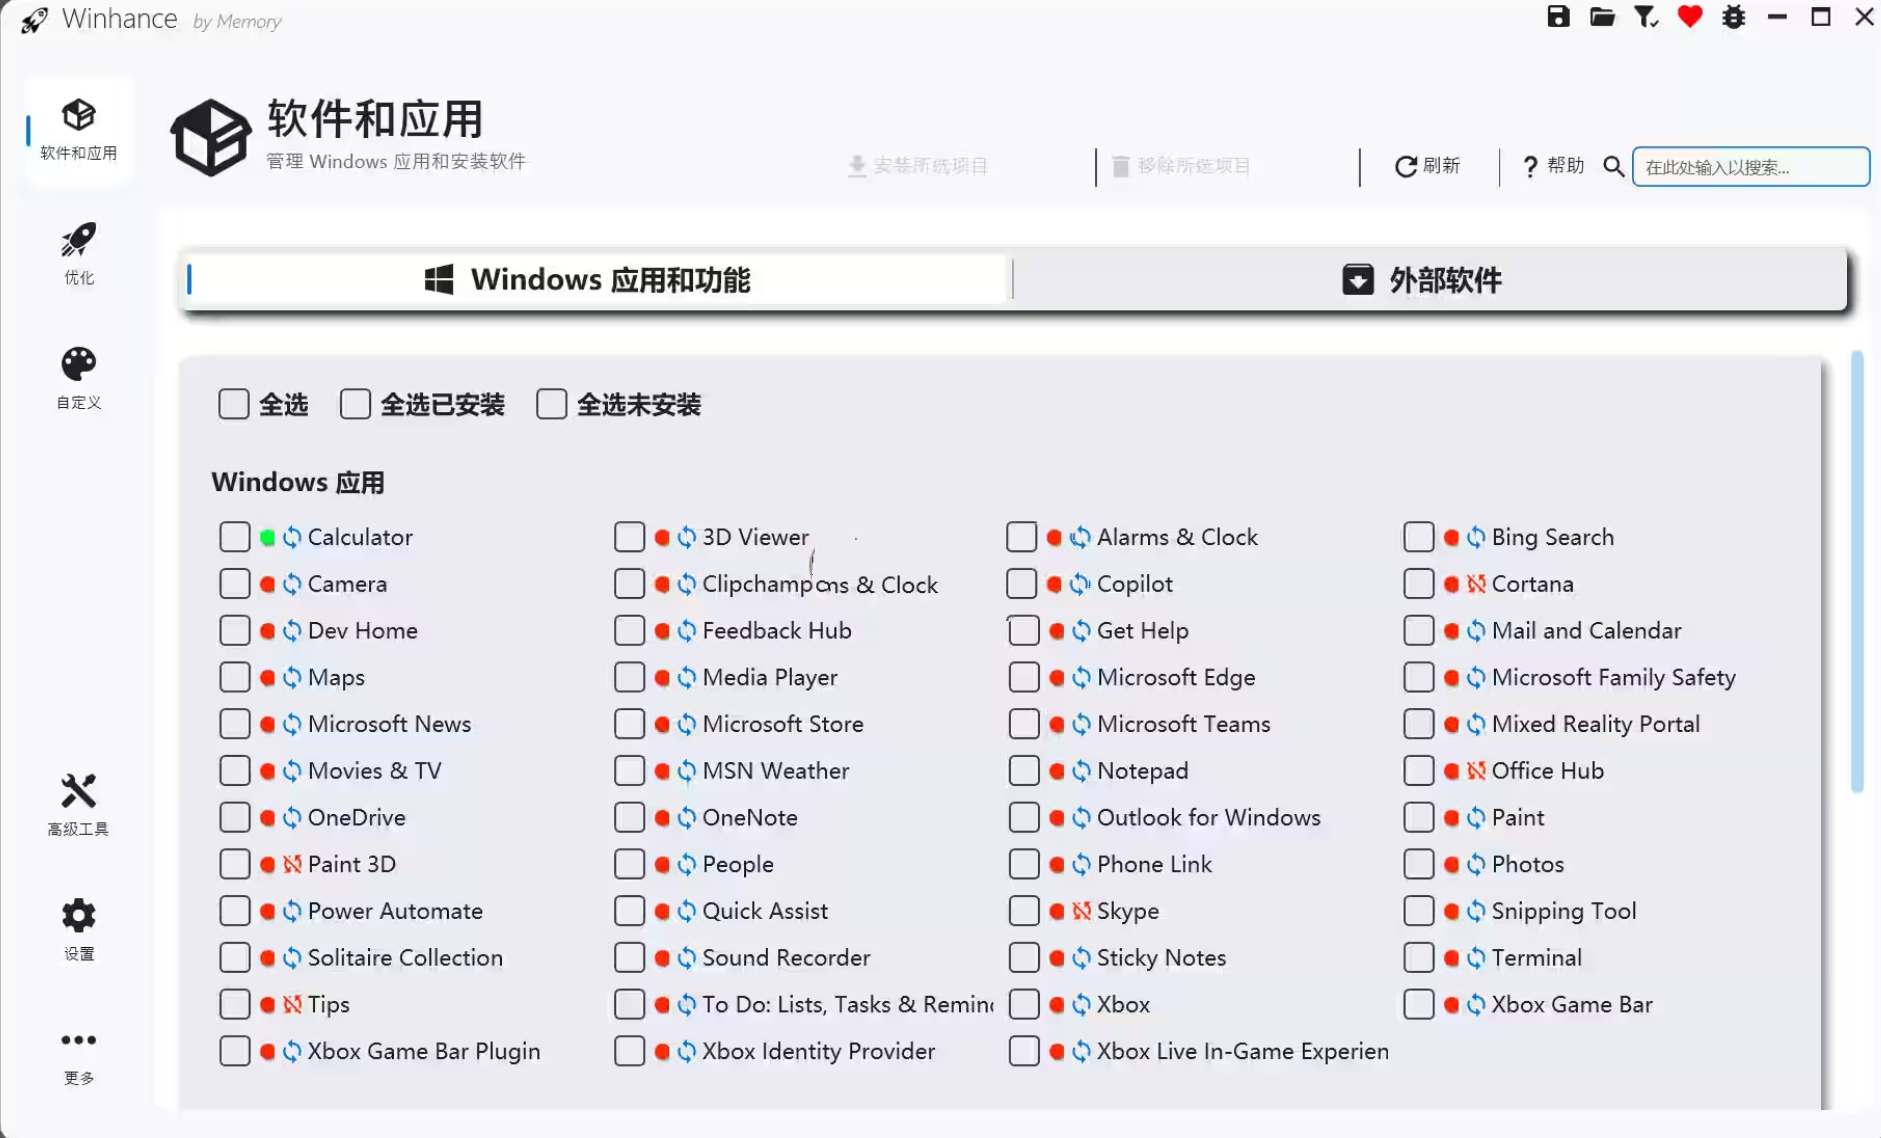Click the bug report icon
1881x1138 pixels.
pos(1734,17)
